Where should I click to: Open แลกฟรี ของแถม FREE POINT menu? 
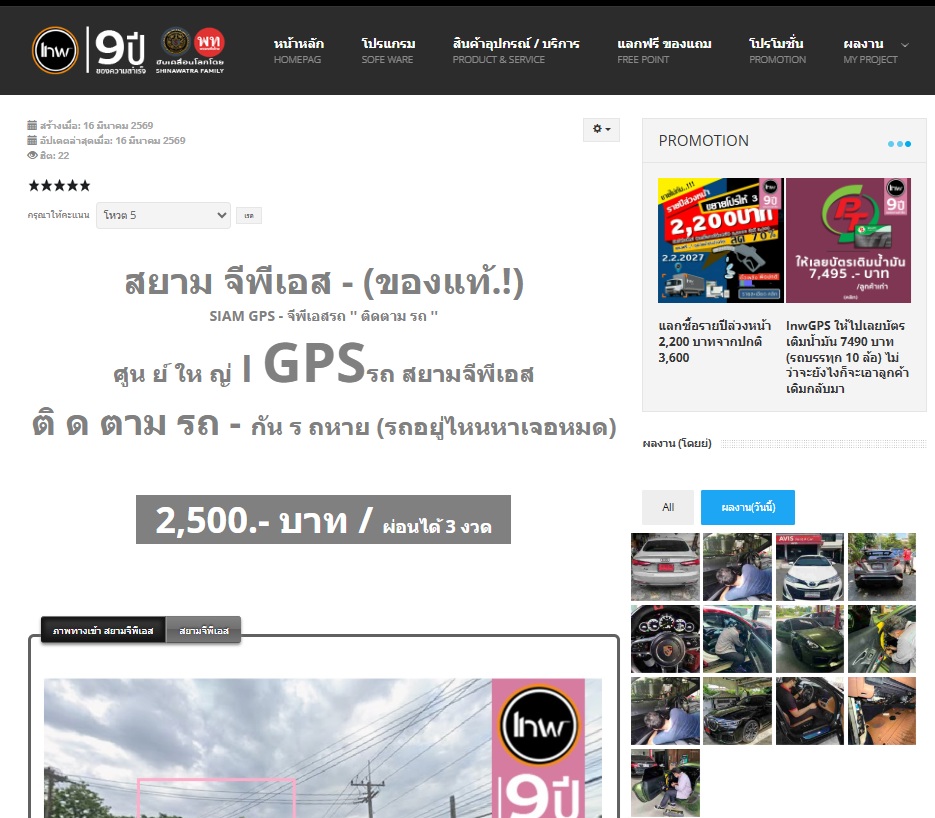pyautogui.click(x=664, y=51)
